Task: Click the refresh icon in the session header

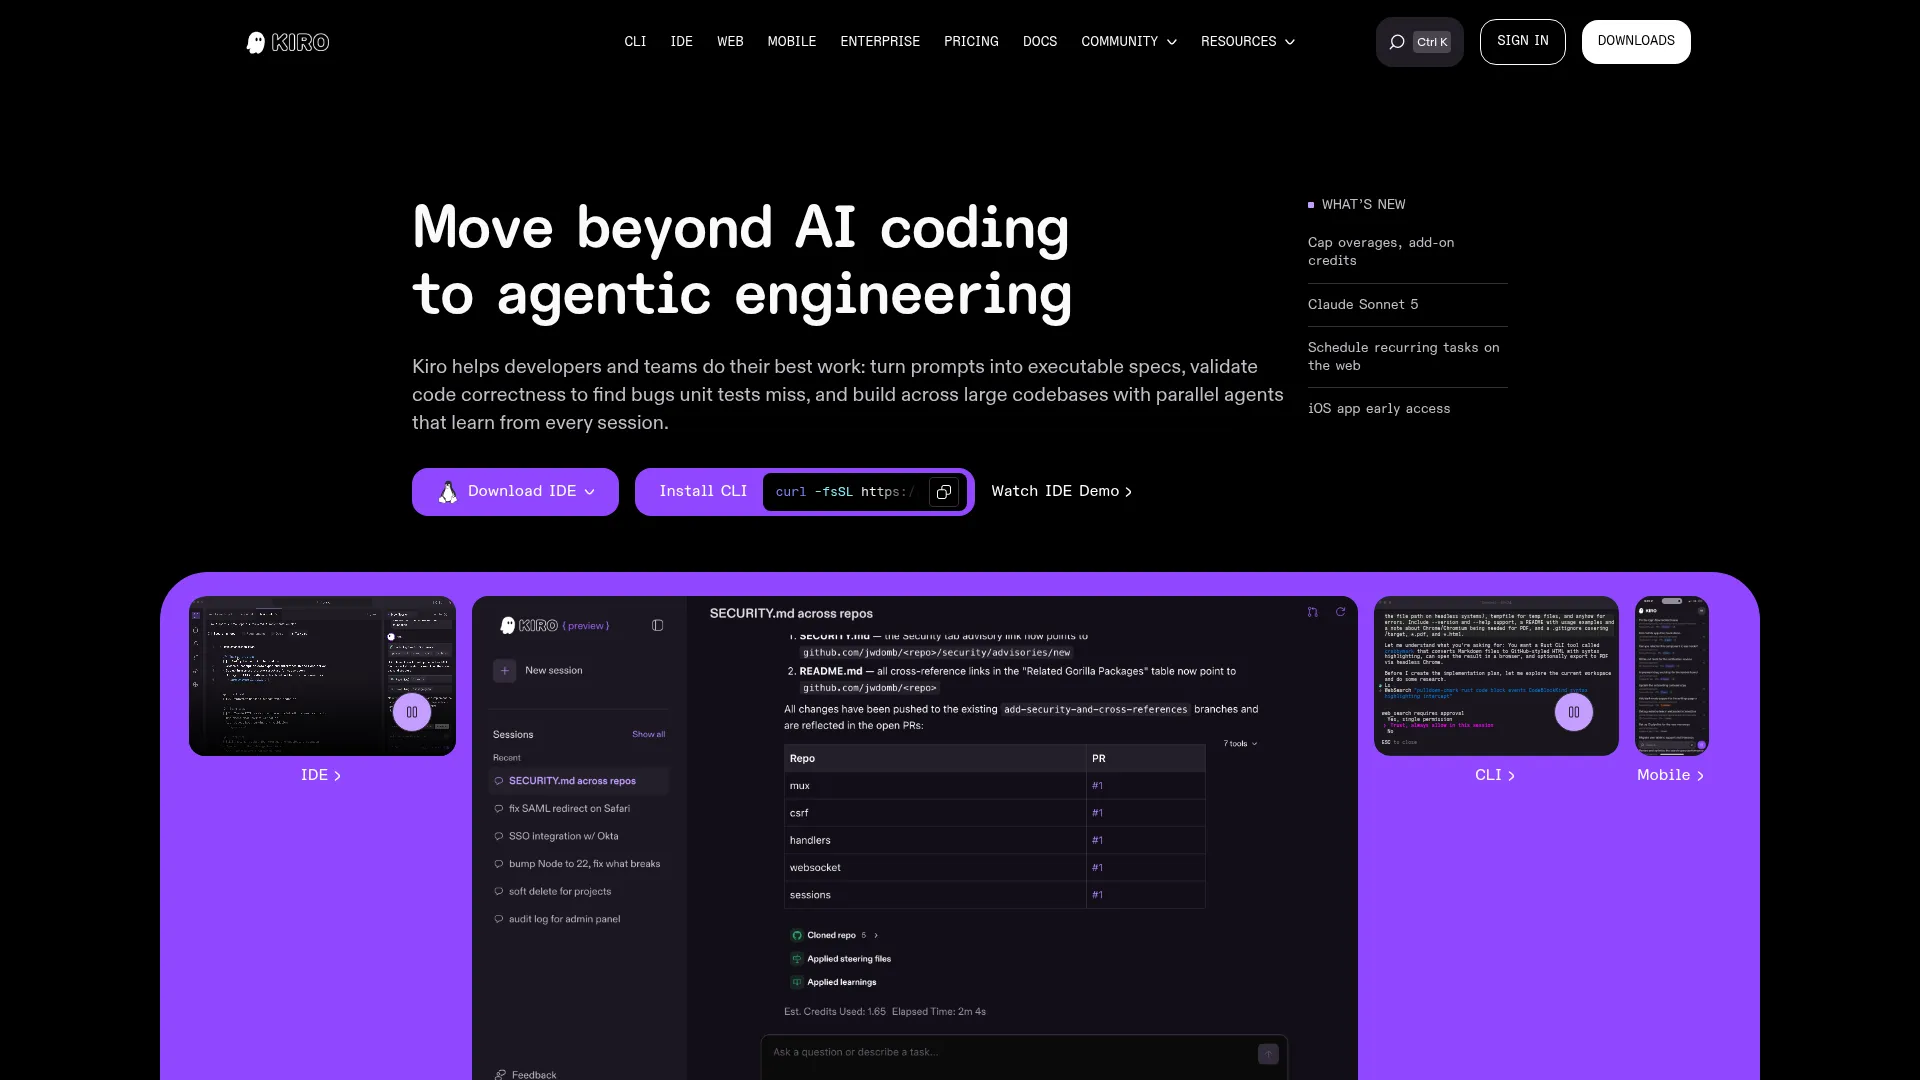Action: click(1340, 612)
